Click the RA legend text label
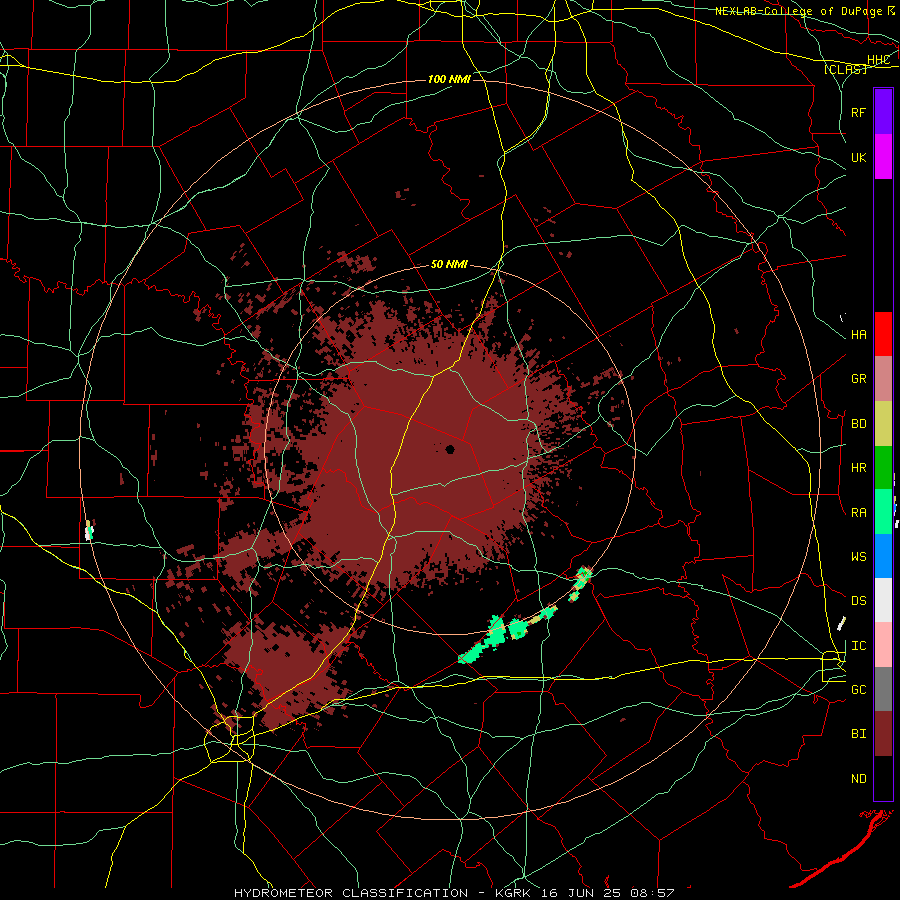This screenshot has height=900, width=900. pyautogui.click(x=858, y=513)
